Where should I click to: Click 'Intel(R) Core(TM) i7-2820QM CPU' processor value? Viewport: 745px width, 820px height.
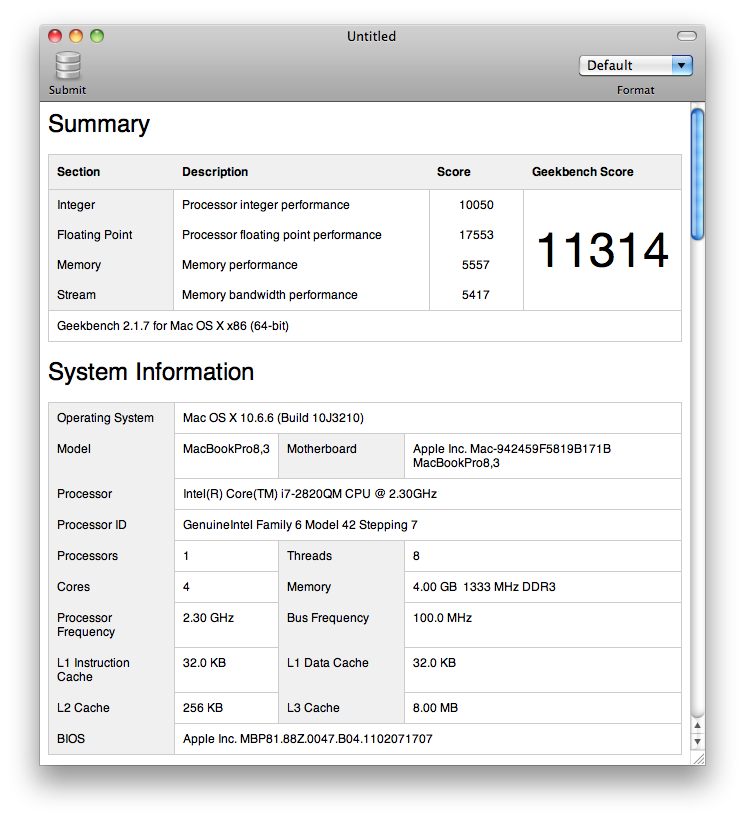pos(310,494)
